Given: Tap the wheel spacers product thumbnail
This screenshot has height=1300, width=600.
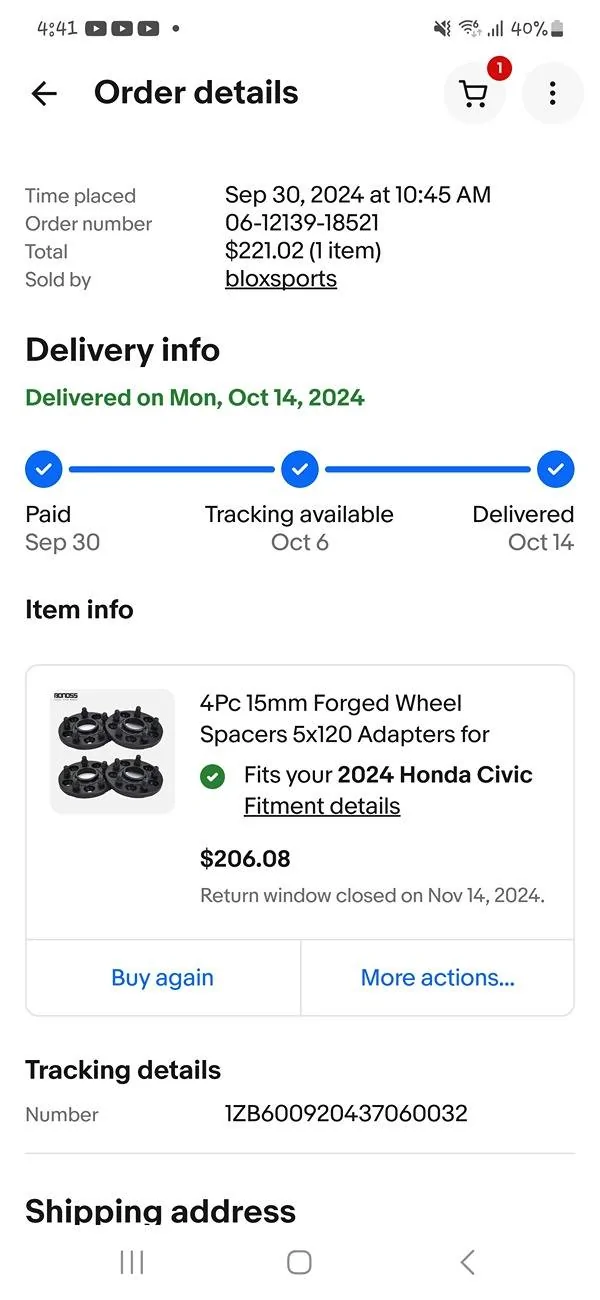Looking at the screenshot, I should (x=111, y=750).
